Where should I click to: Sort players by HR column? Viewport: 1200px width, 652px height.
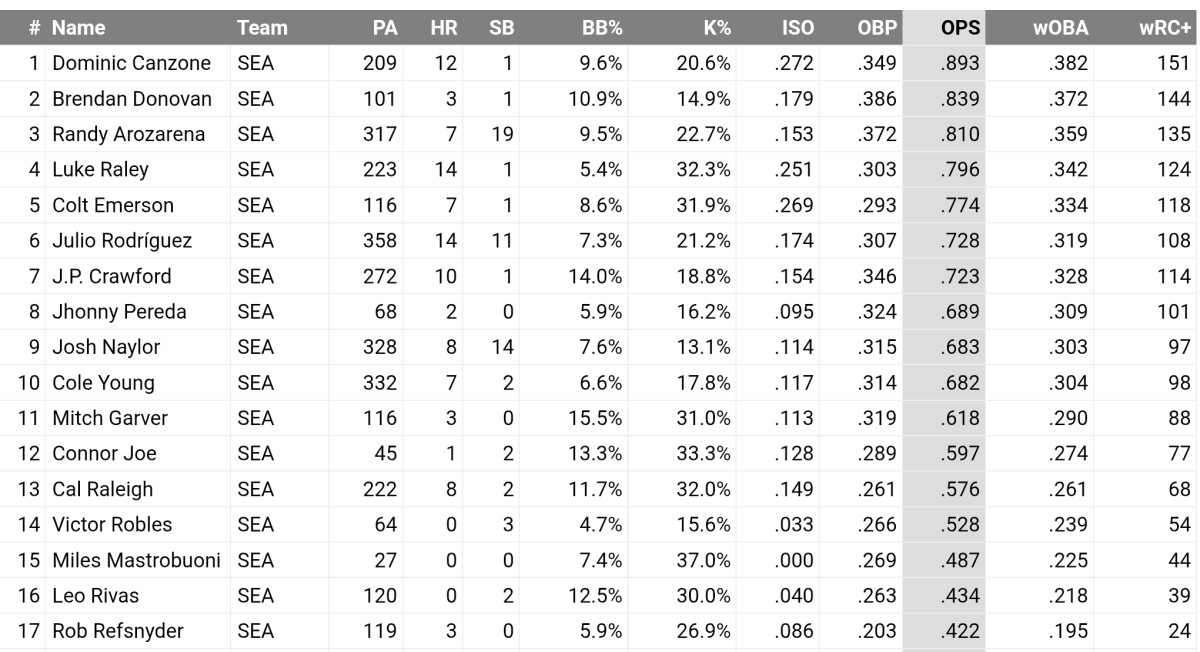pos(444,28)
